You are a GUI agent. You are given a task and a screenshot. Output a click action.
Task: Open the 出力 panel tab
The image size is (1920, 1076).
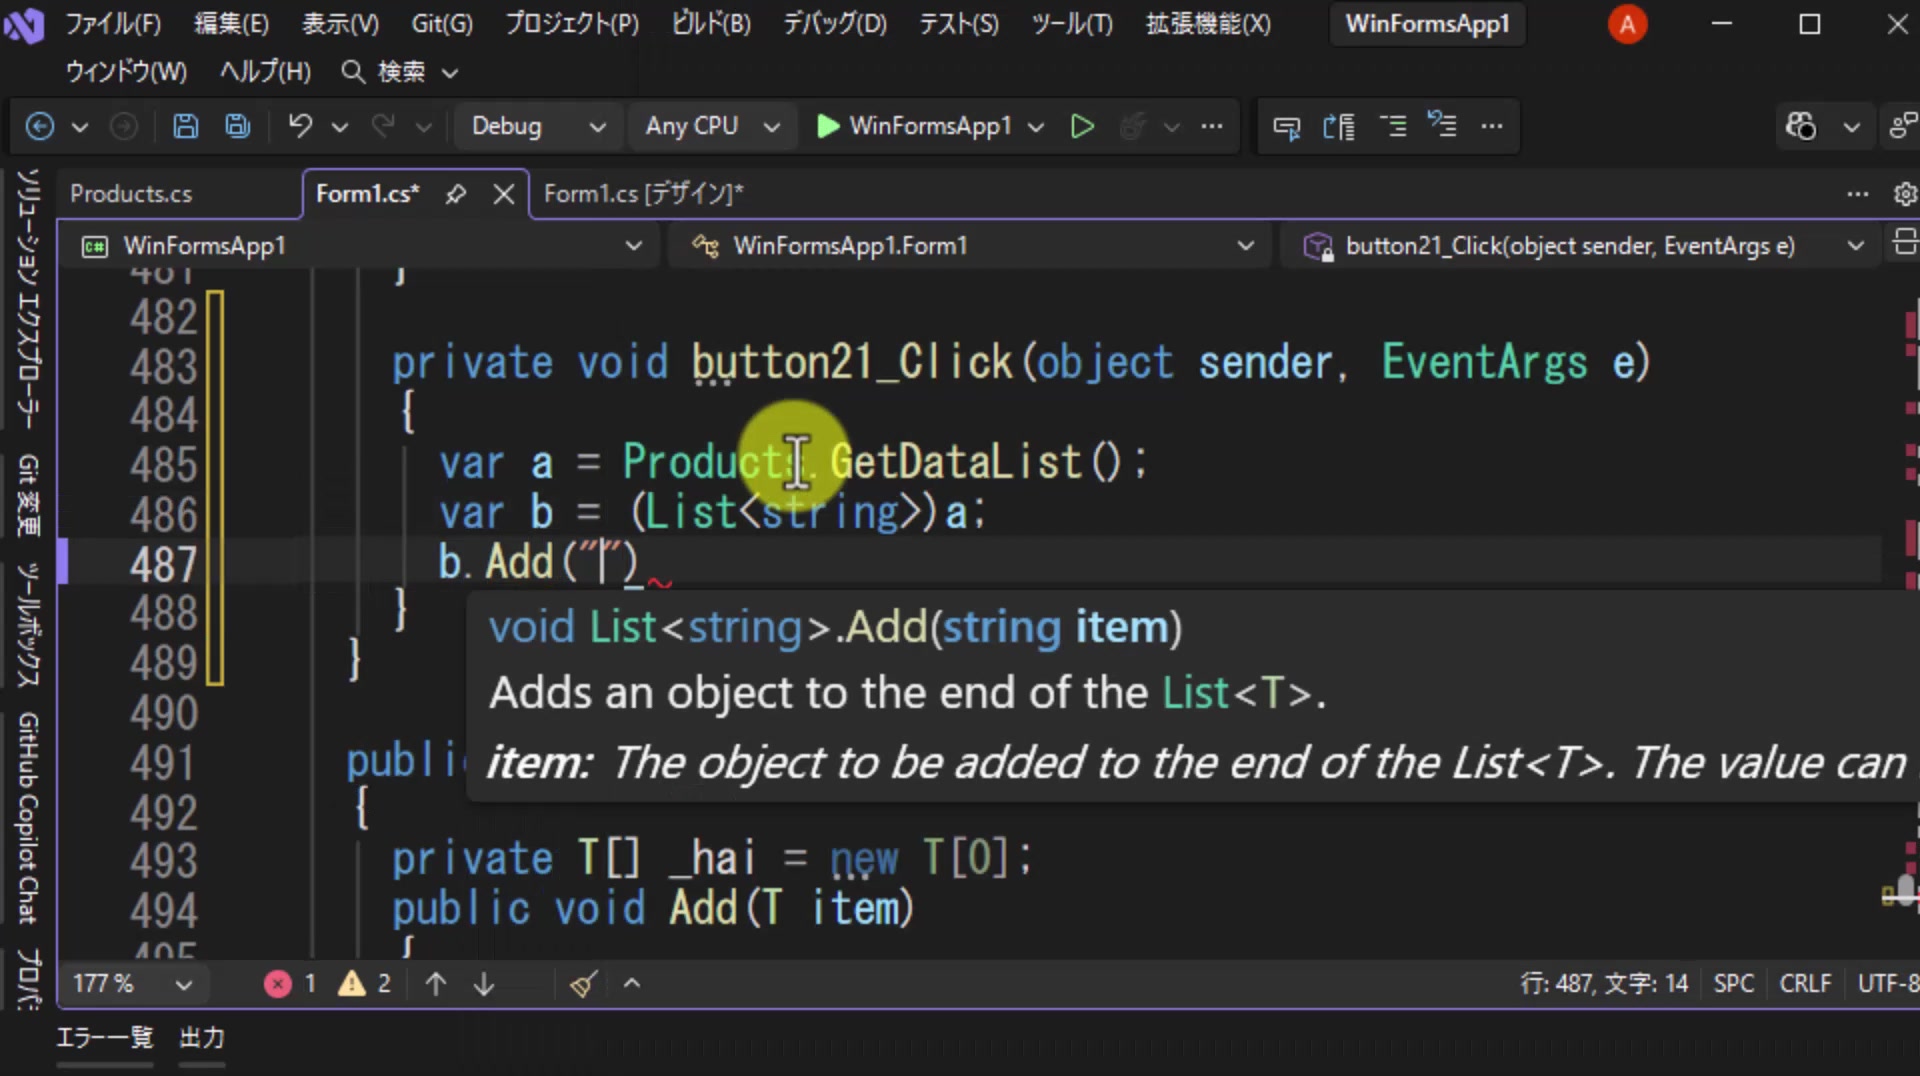click(202, 1038)
